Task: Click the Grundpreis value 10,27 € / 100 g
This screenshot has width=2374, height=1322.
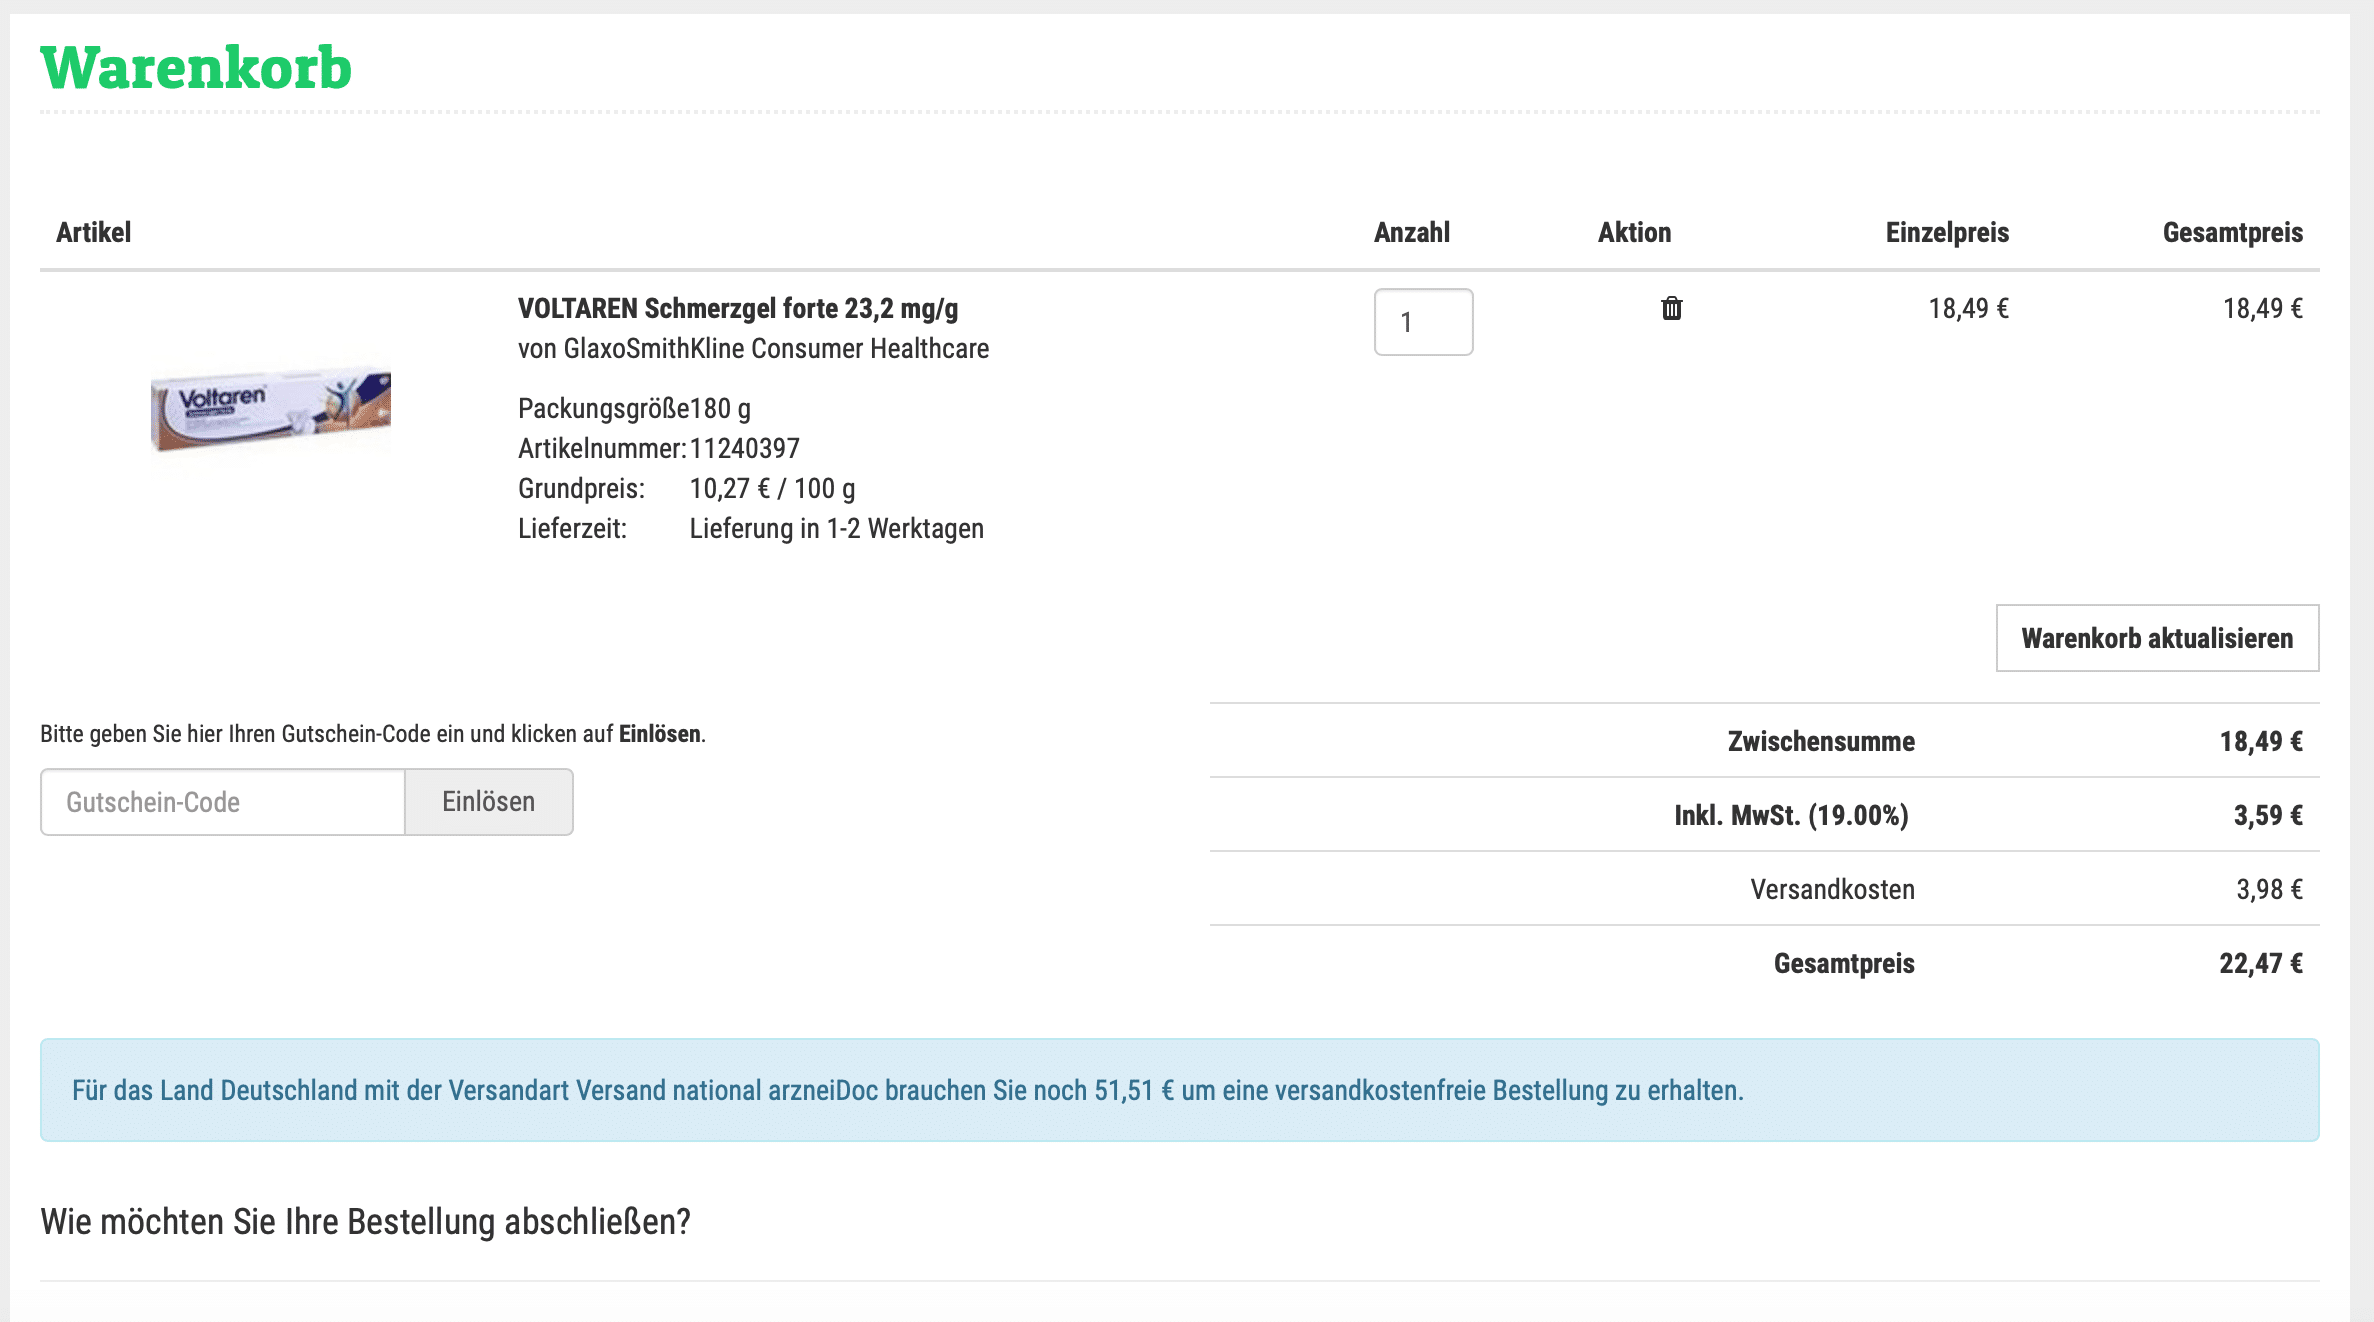Action: coord(772,488)
